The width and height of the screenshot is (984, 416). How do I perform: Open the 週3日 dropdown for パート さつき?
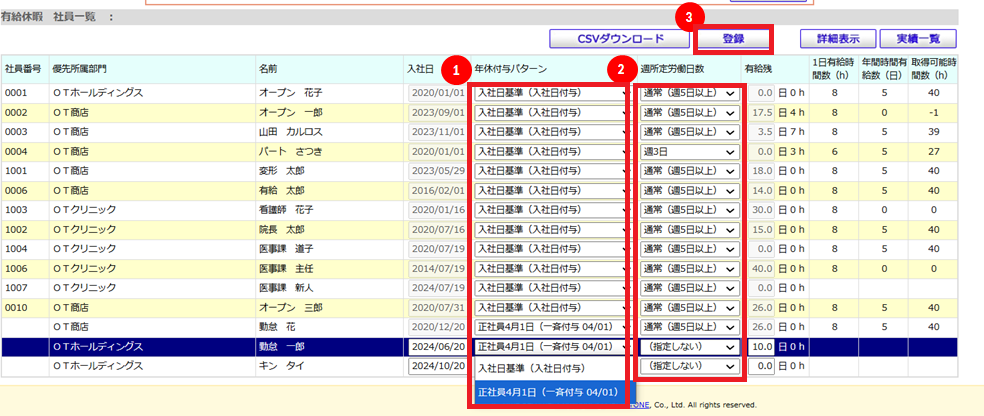pos(690,151)
